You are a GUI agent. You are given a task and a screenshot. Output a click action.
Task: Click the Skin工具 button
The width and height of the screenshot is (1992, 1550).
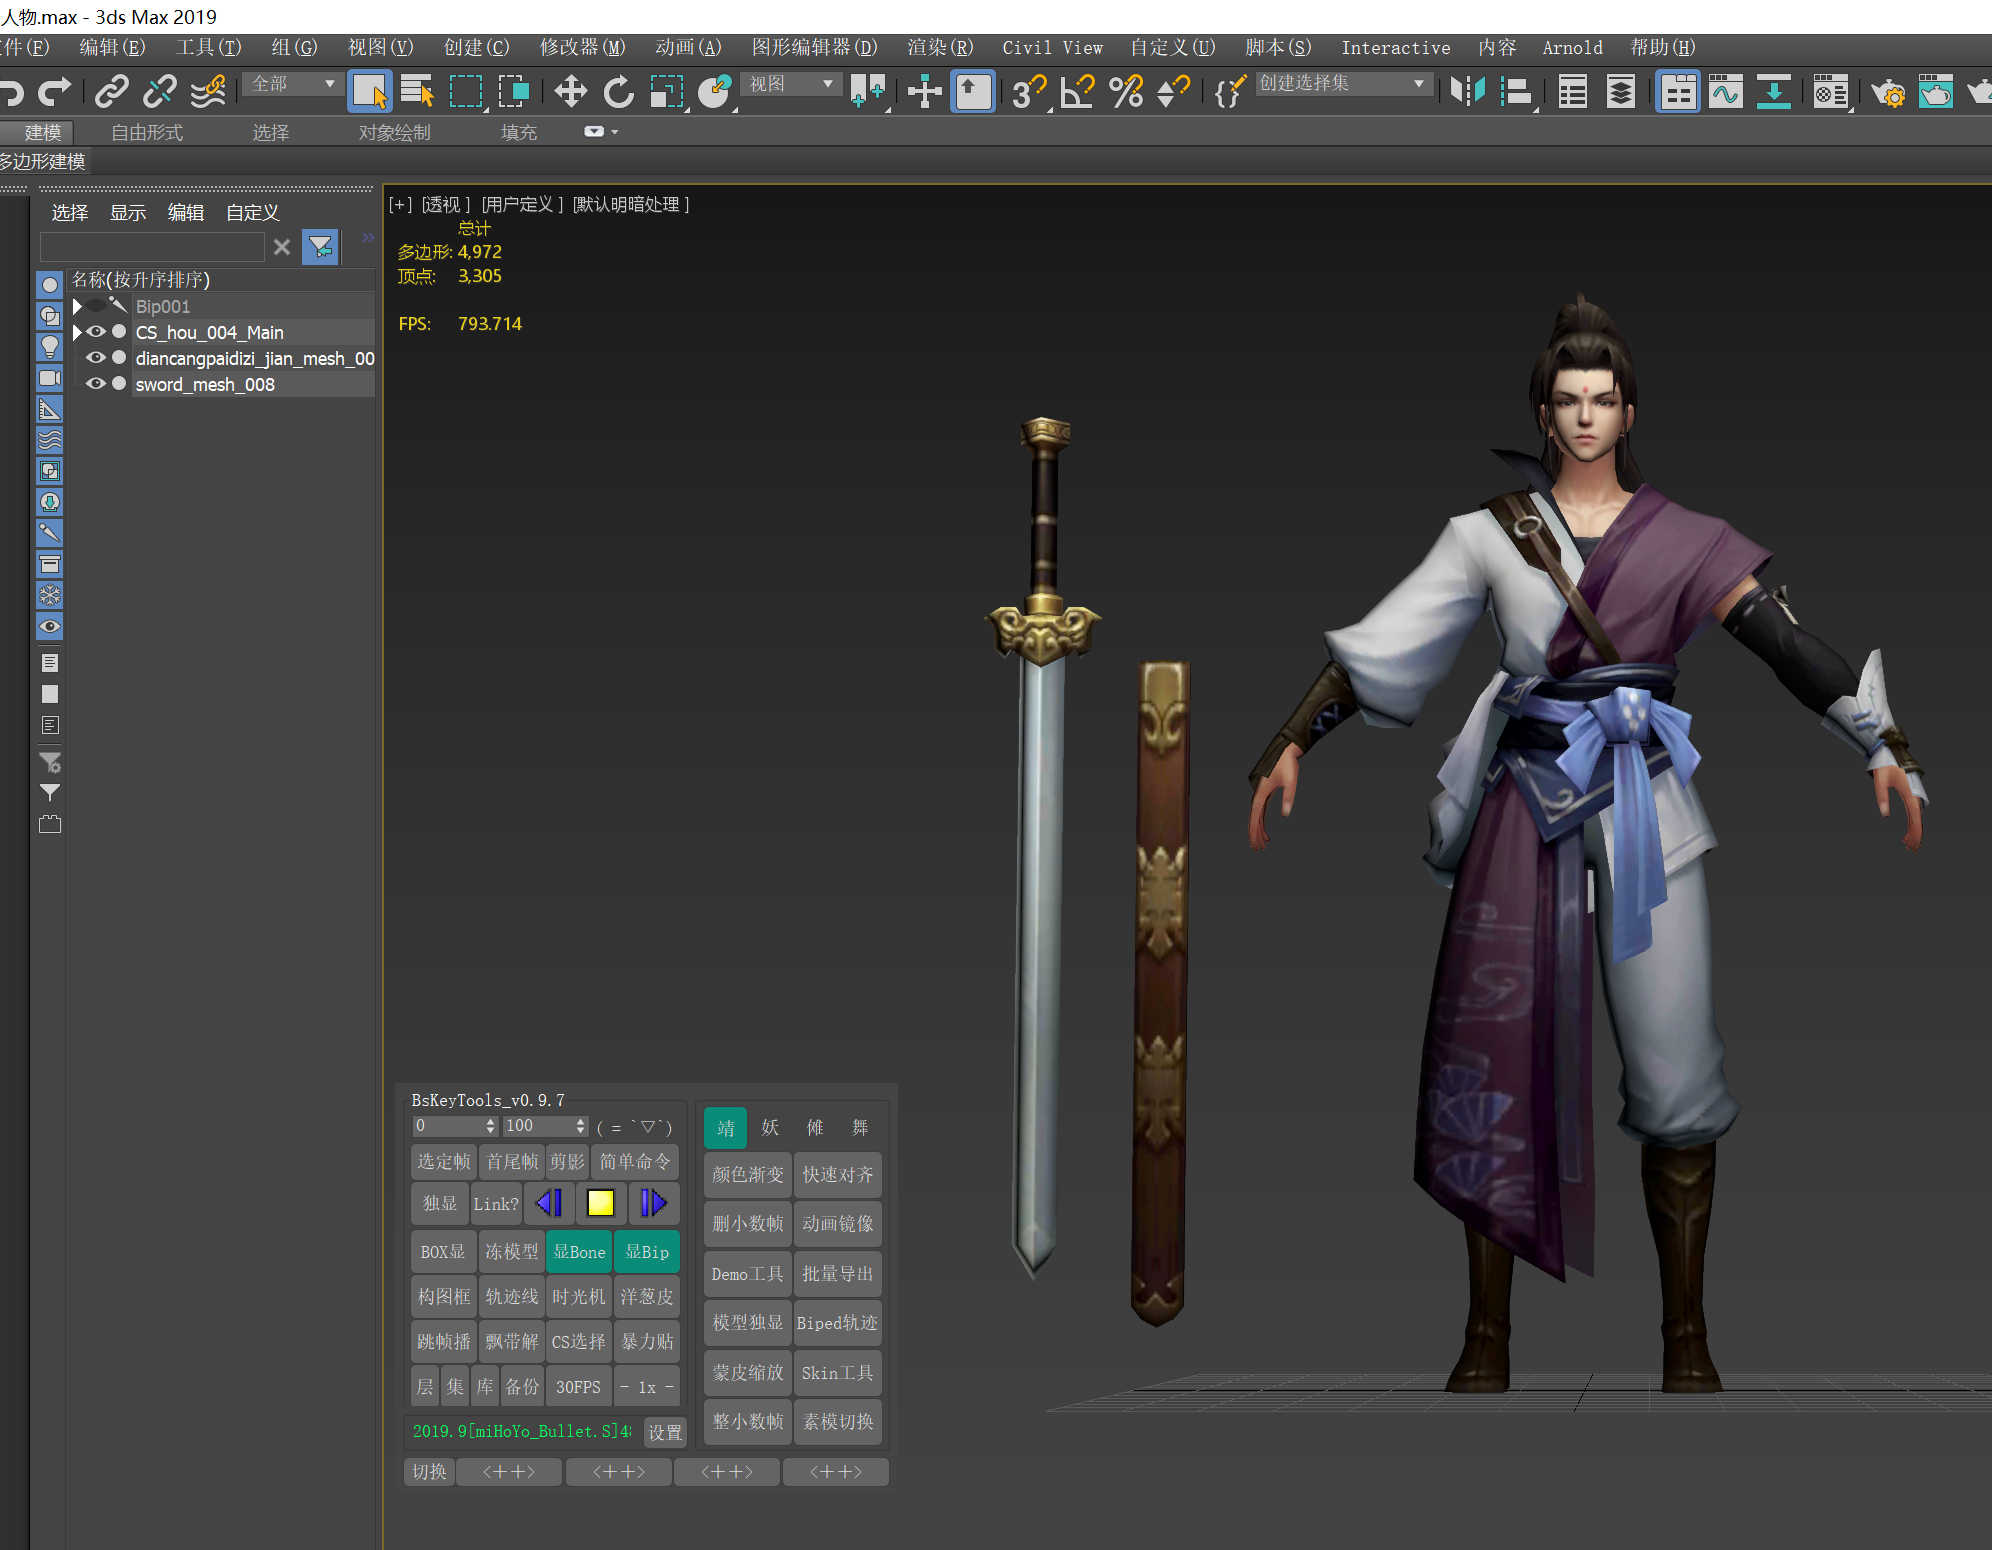click(x=838, y=1373)
